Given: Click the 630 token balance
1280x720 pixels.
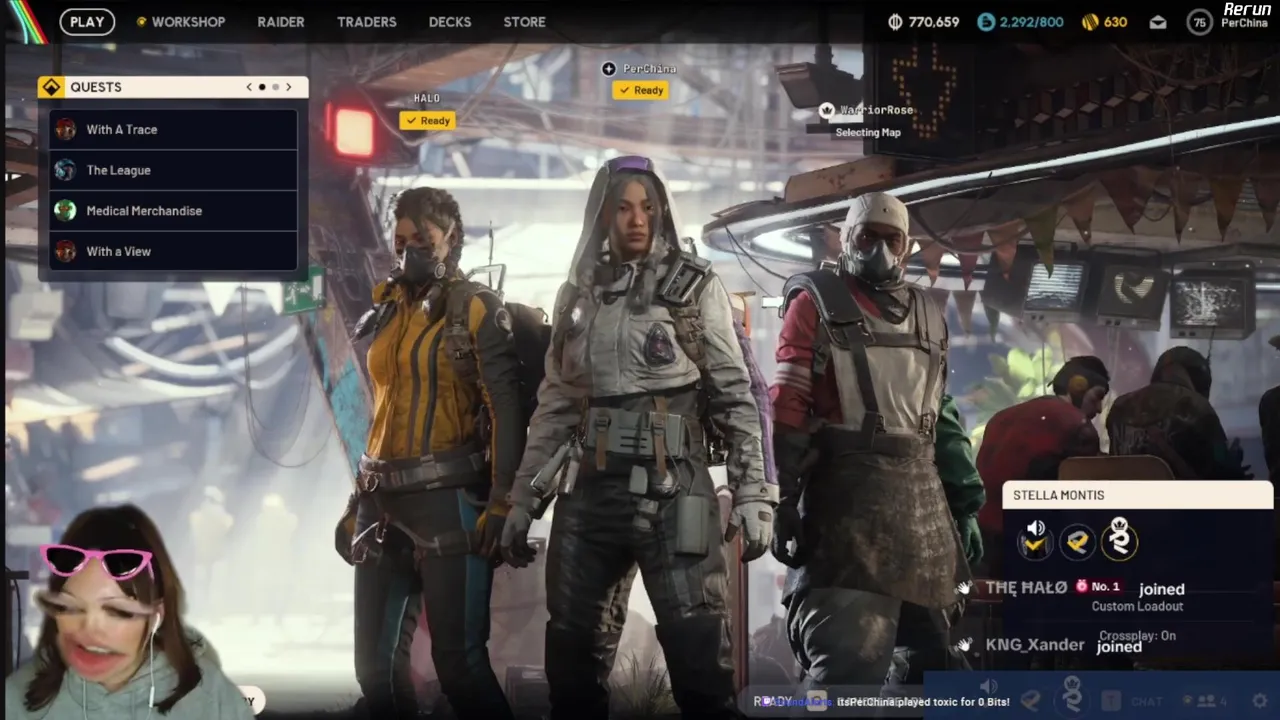Looking at the screenshot, I should click(1116, 22).
